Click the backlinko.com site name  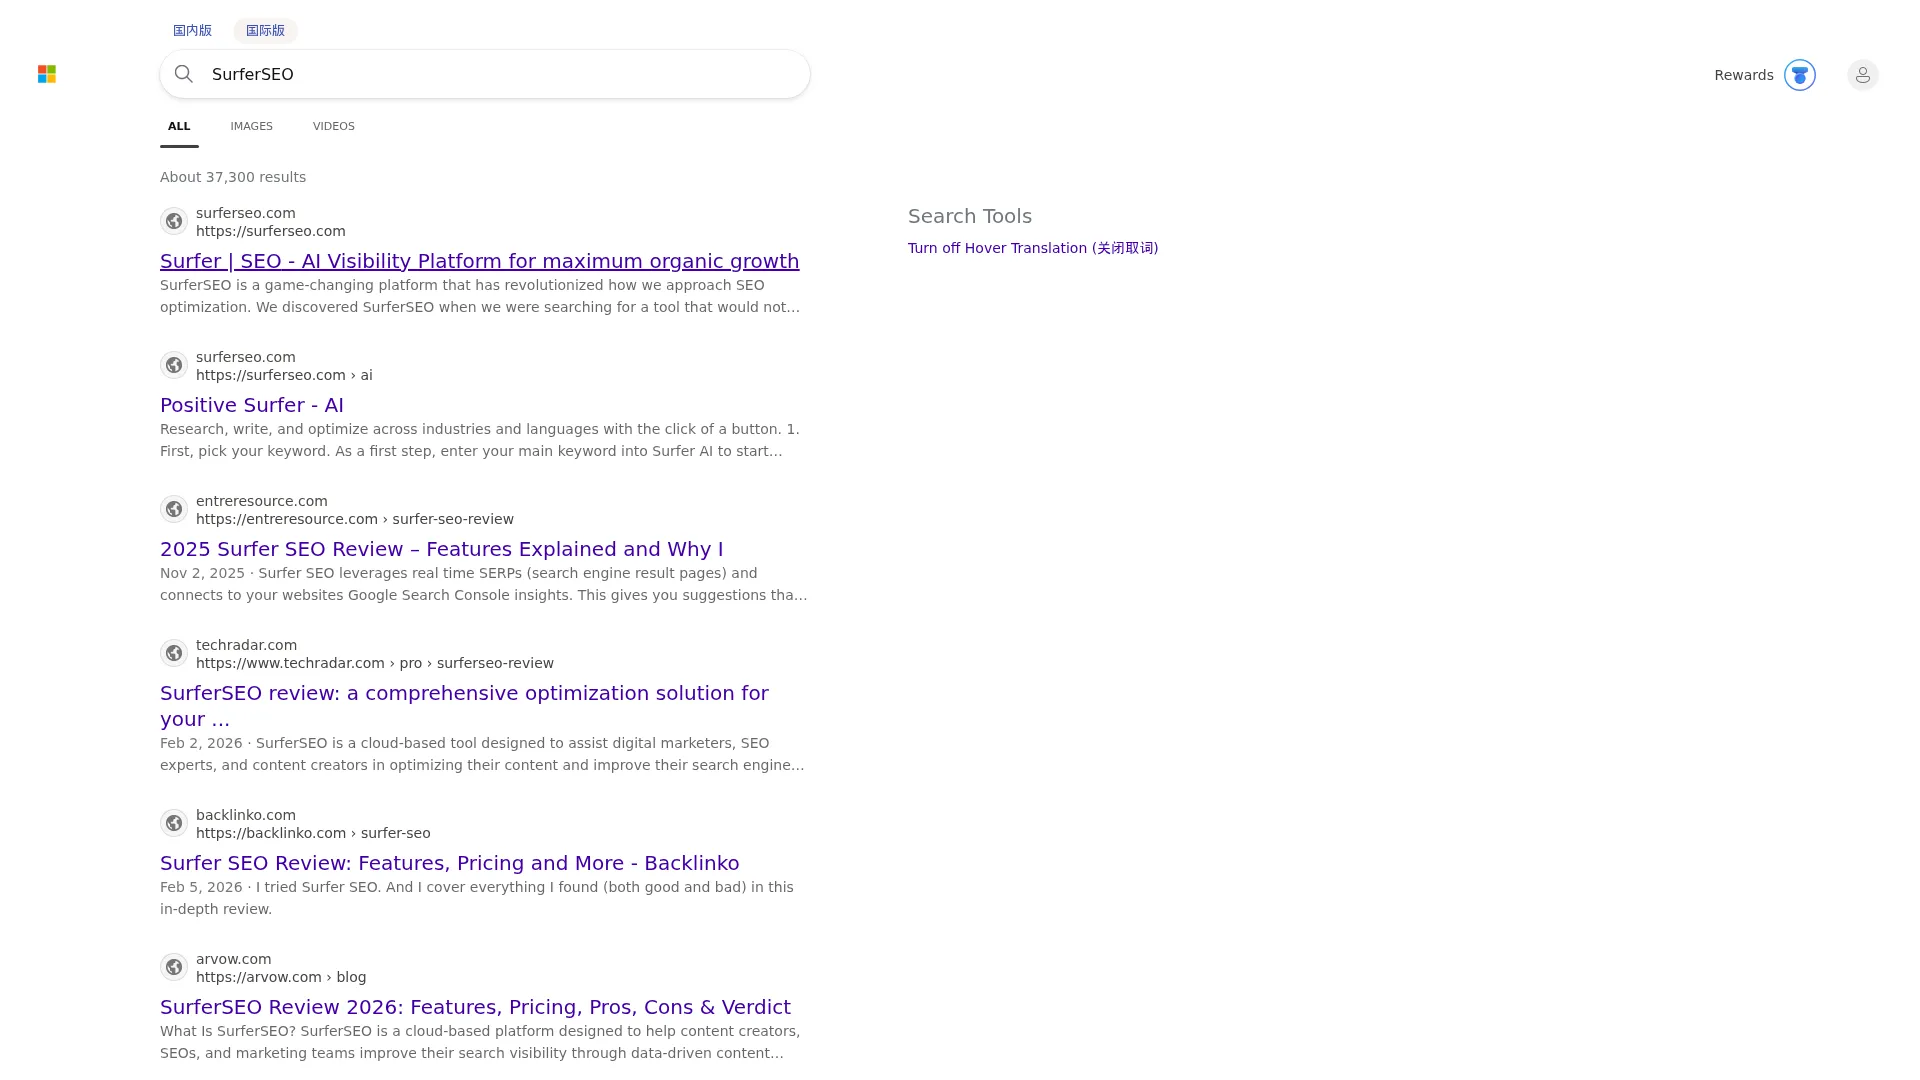tap(246, 815)
